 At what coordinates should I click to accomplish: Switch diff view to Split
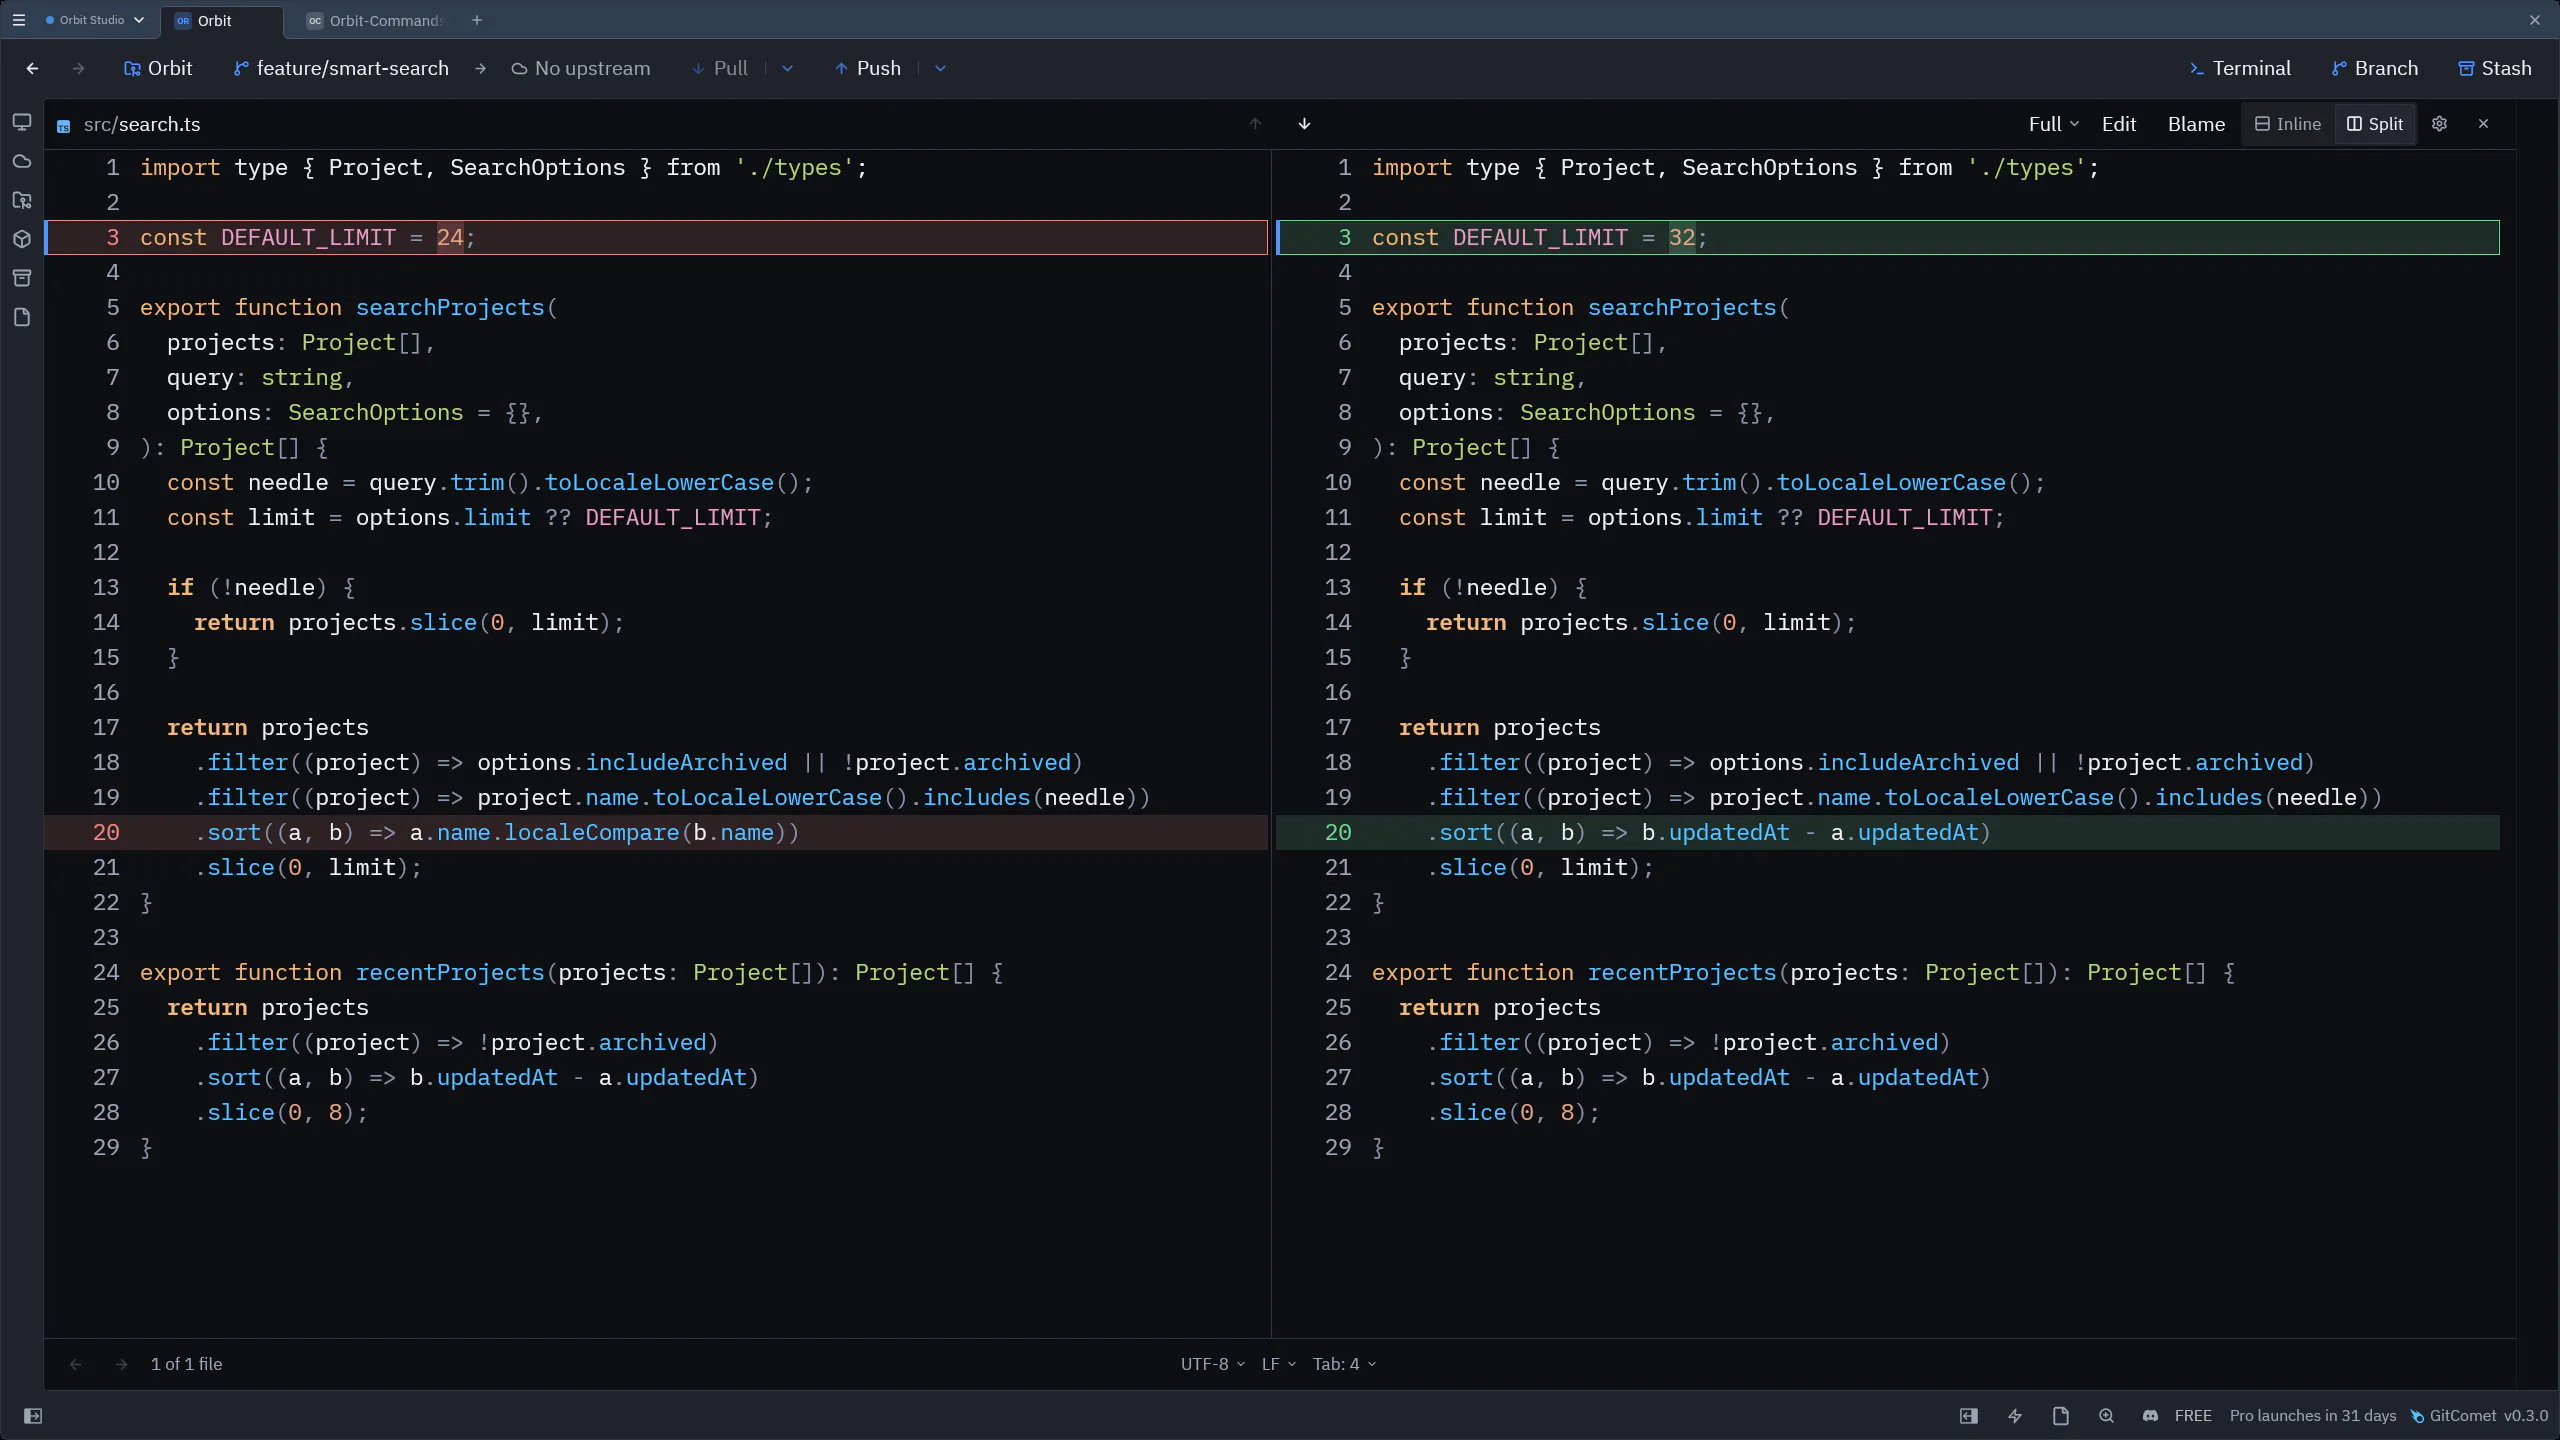coord(2375,124)
